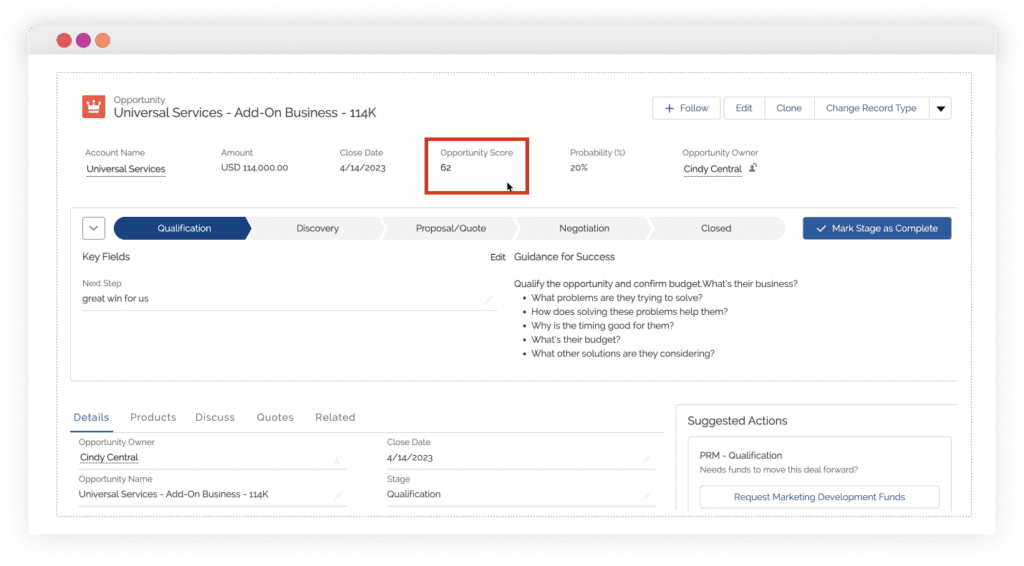Screen dimensions: 1024x566
Task: Click the Probability value 20%
Action: (579, 168)
